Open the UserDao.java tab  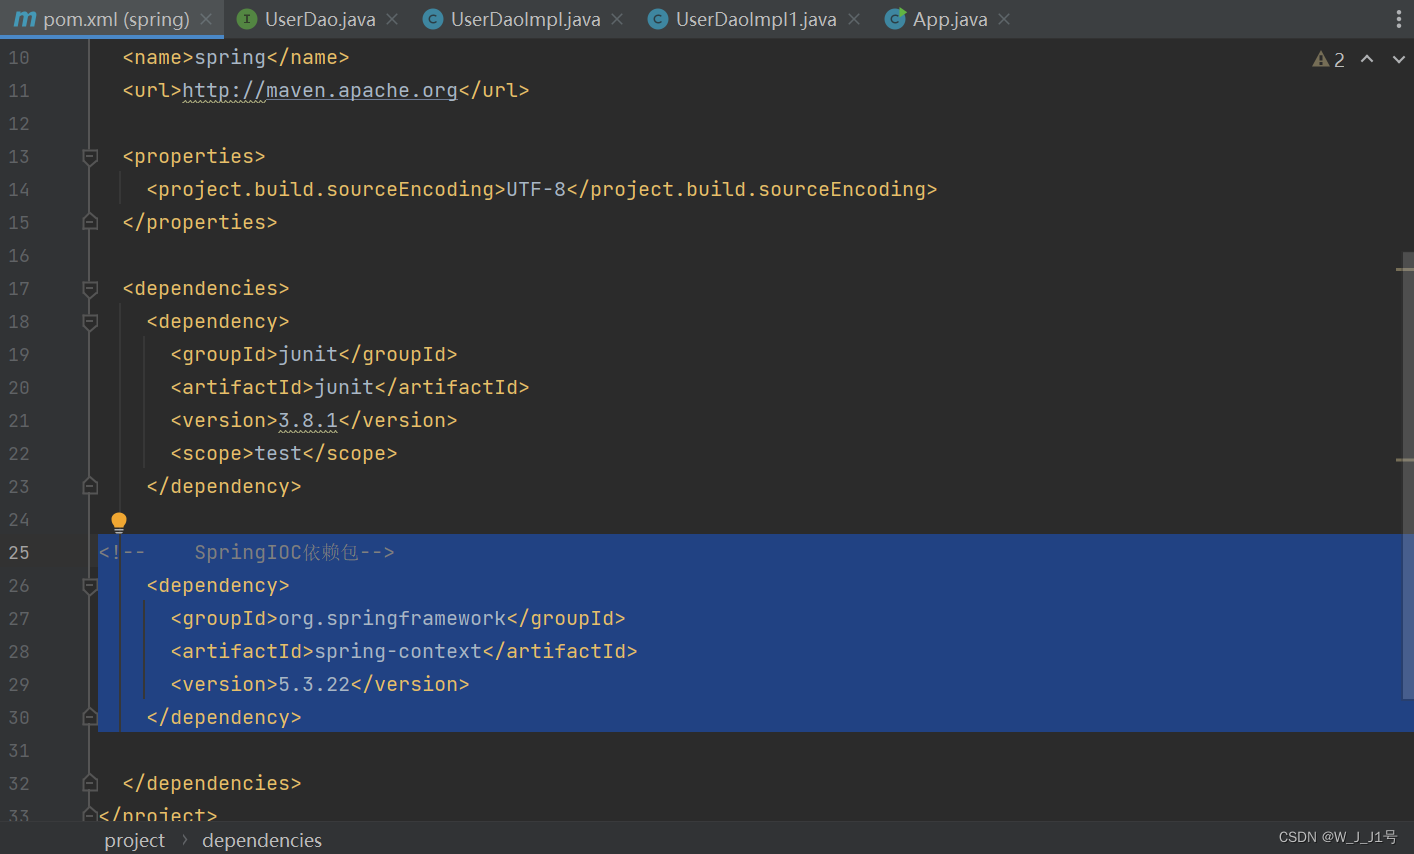point(320,19)
